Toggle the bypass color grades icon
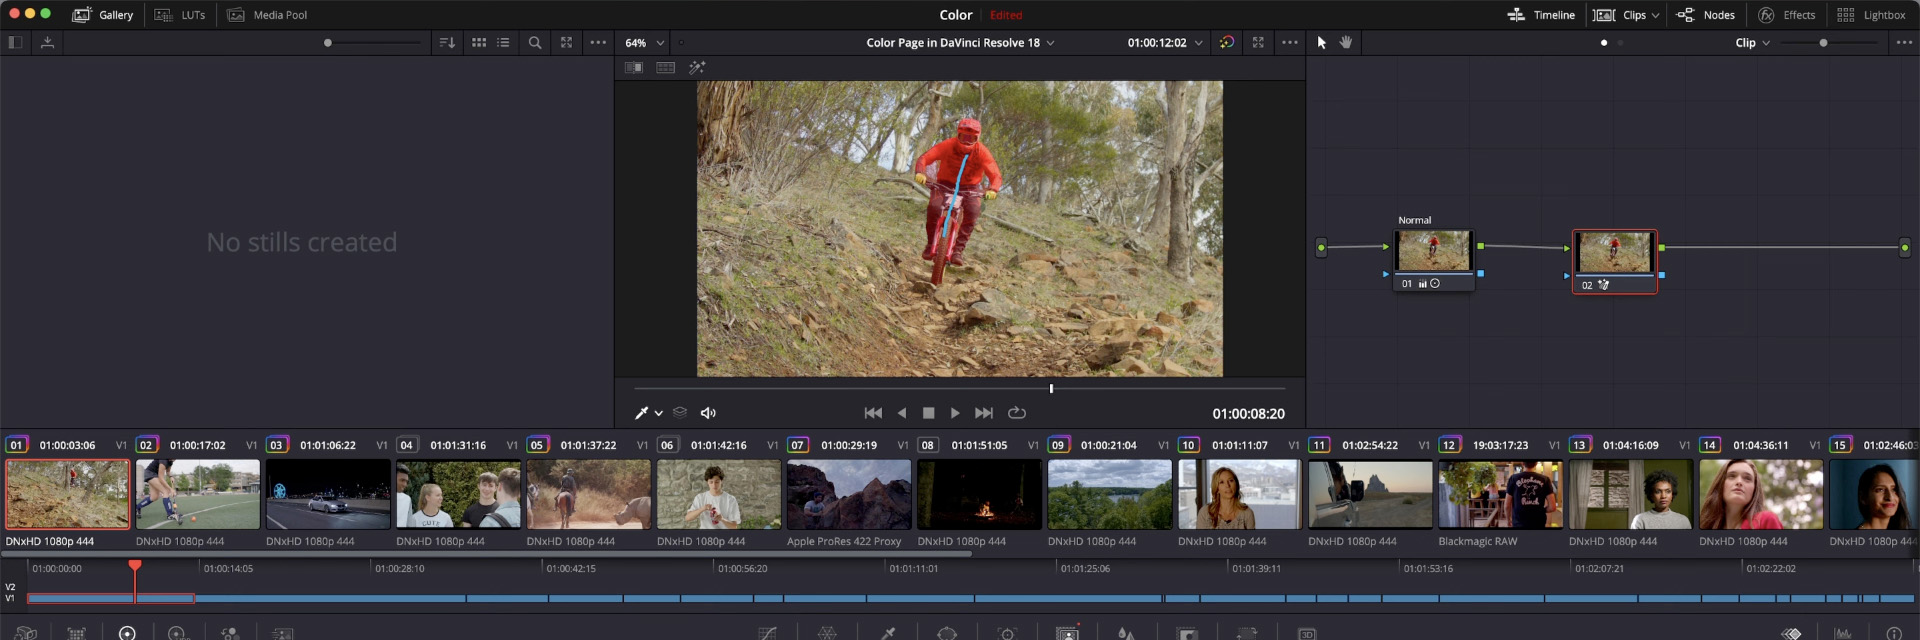The image size is (1920, 640). click(1227, 43)
